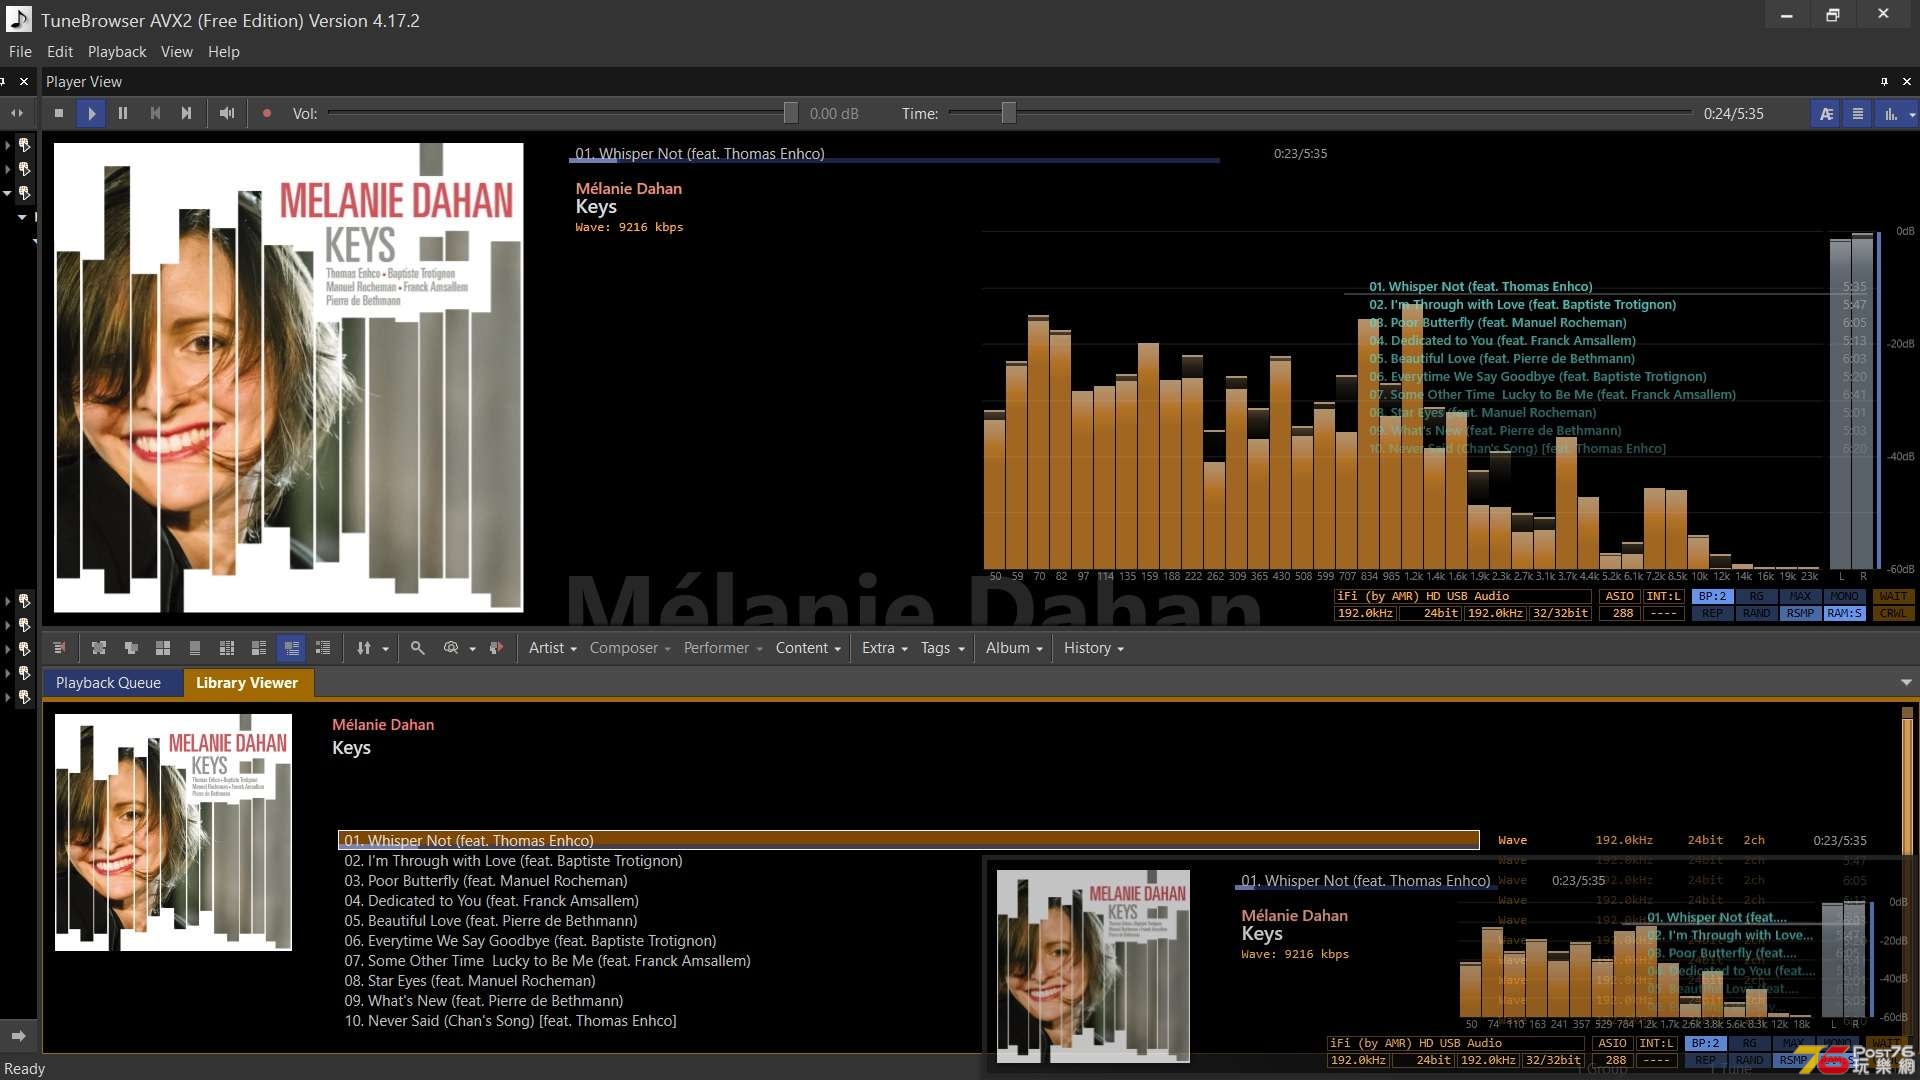This screenshot has height=1080, width=1920.
Task: Click the red arrow locate playing icon
Action: pyautogui.click(x=496, y=648)
